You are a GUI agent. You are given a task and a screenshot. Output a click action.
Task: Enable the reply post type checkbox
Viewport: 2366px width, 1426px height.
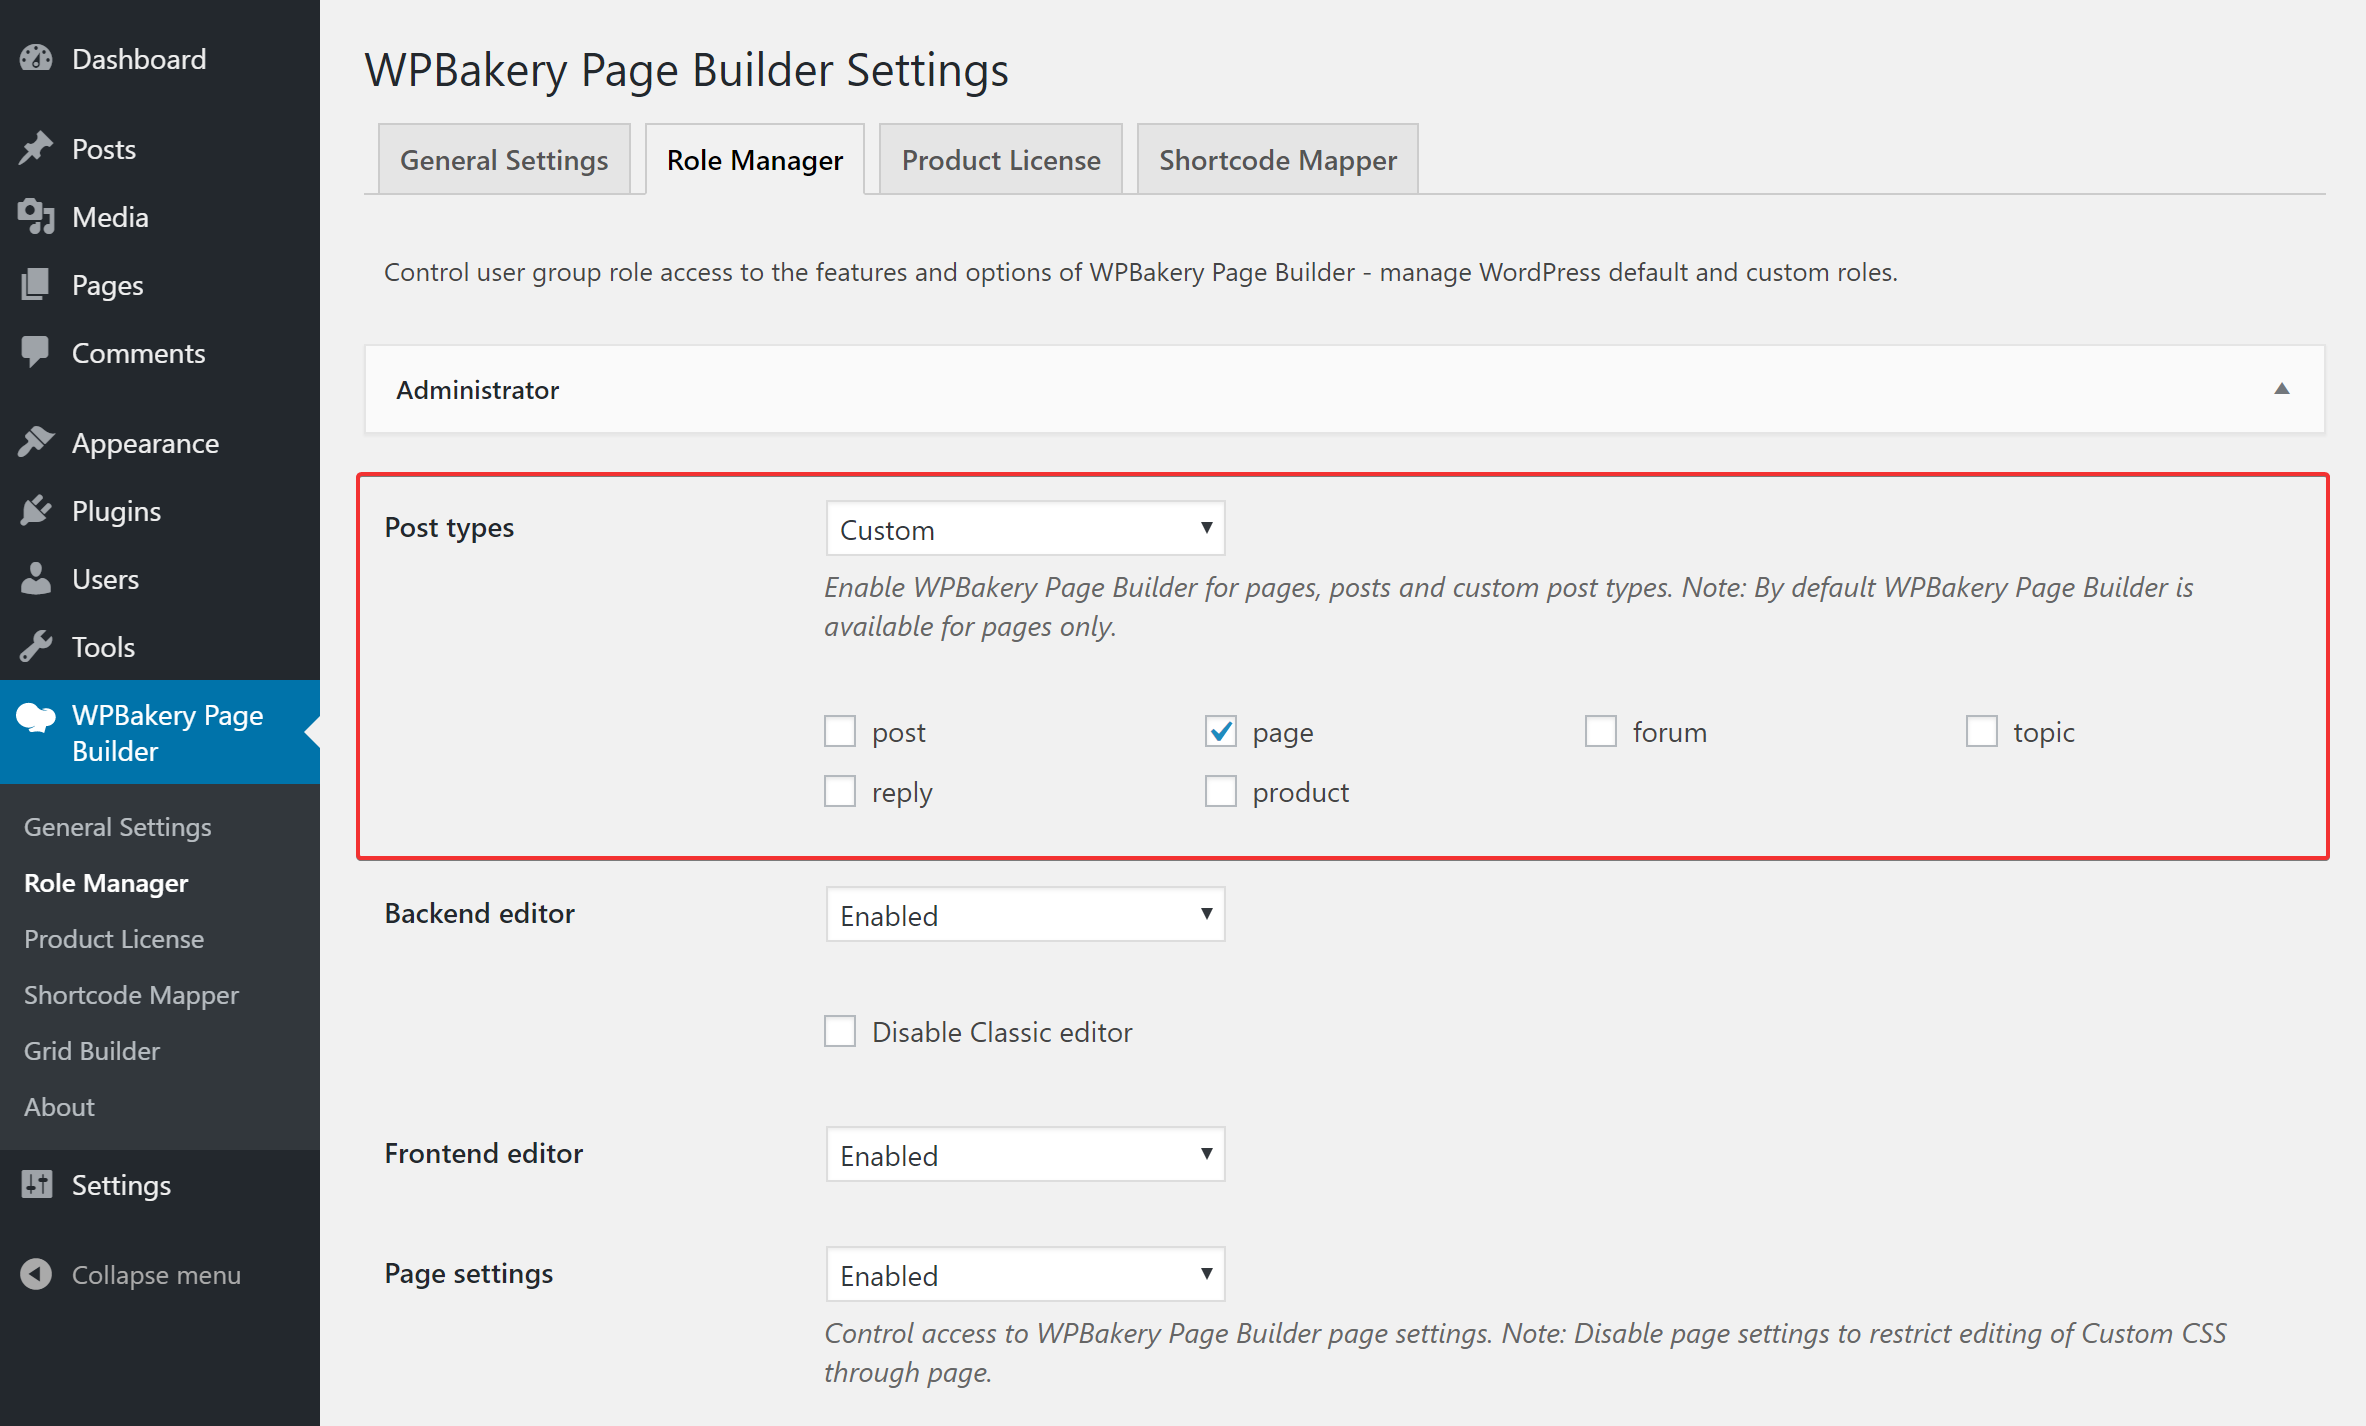point(840,792)
